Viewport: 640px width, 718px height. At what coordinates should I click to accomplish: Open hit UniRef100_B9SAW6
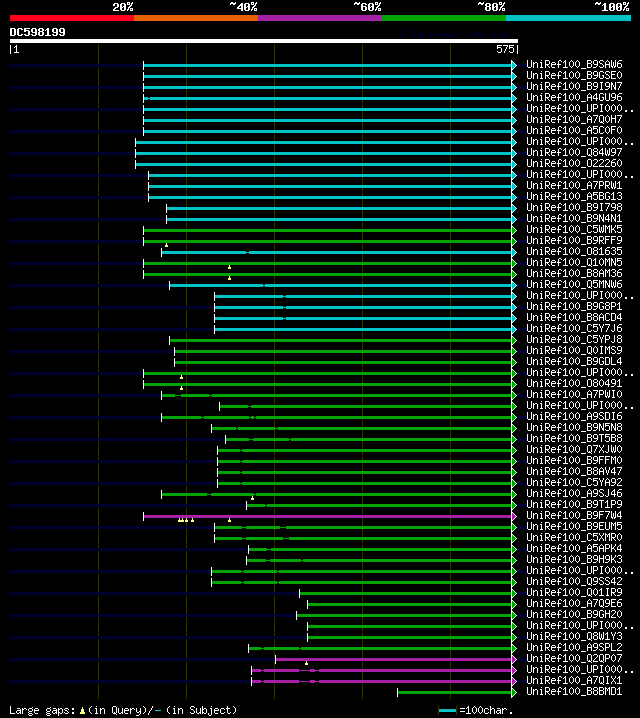574,65
